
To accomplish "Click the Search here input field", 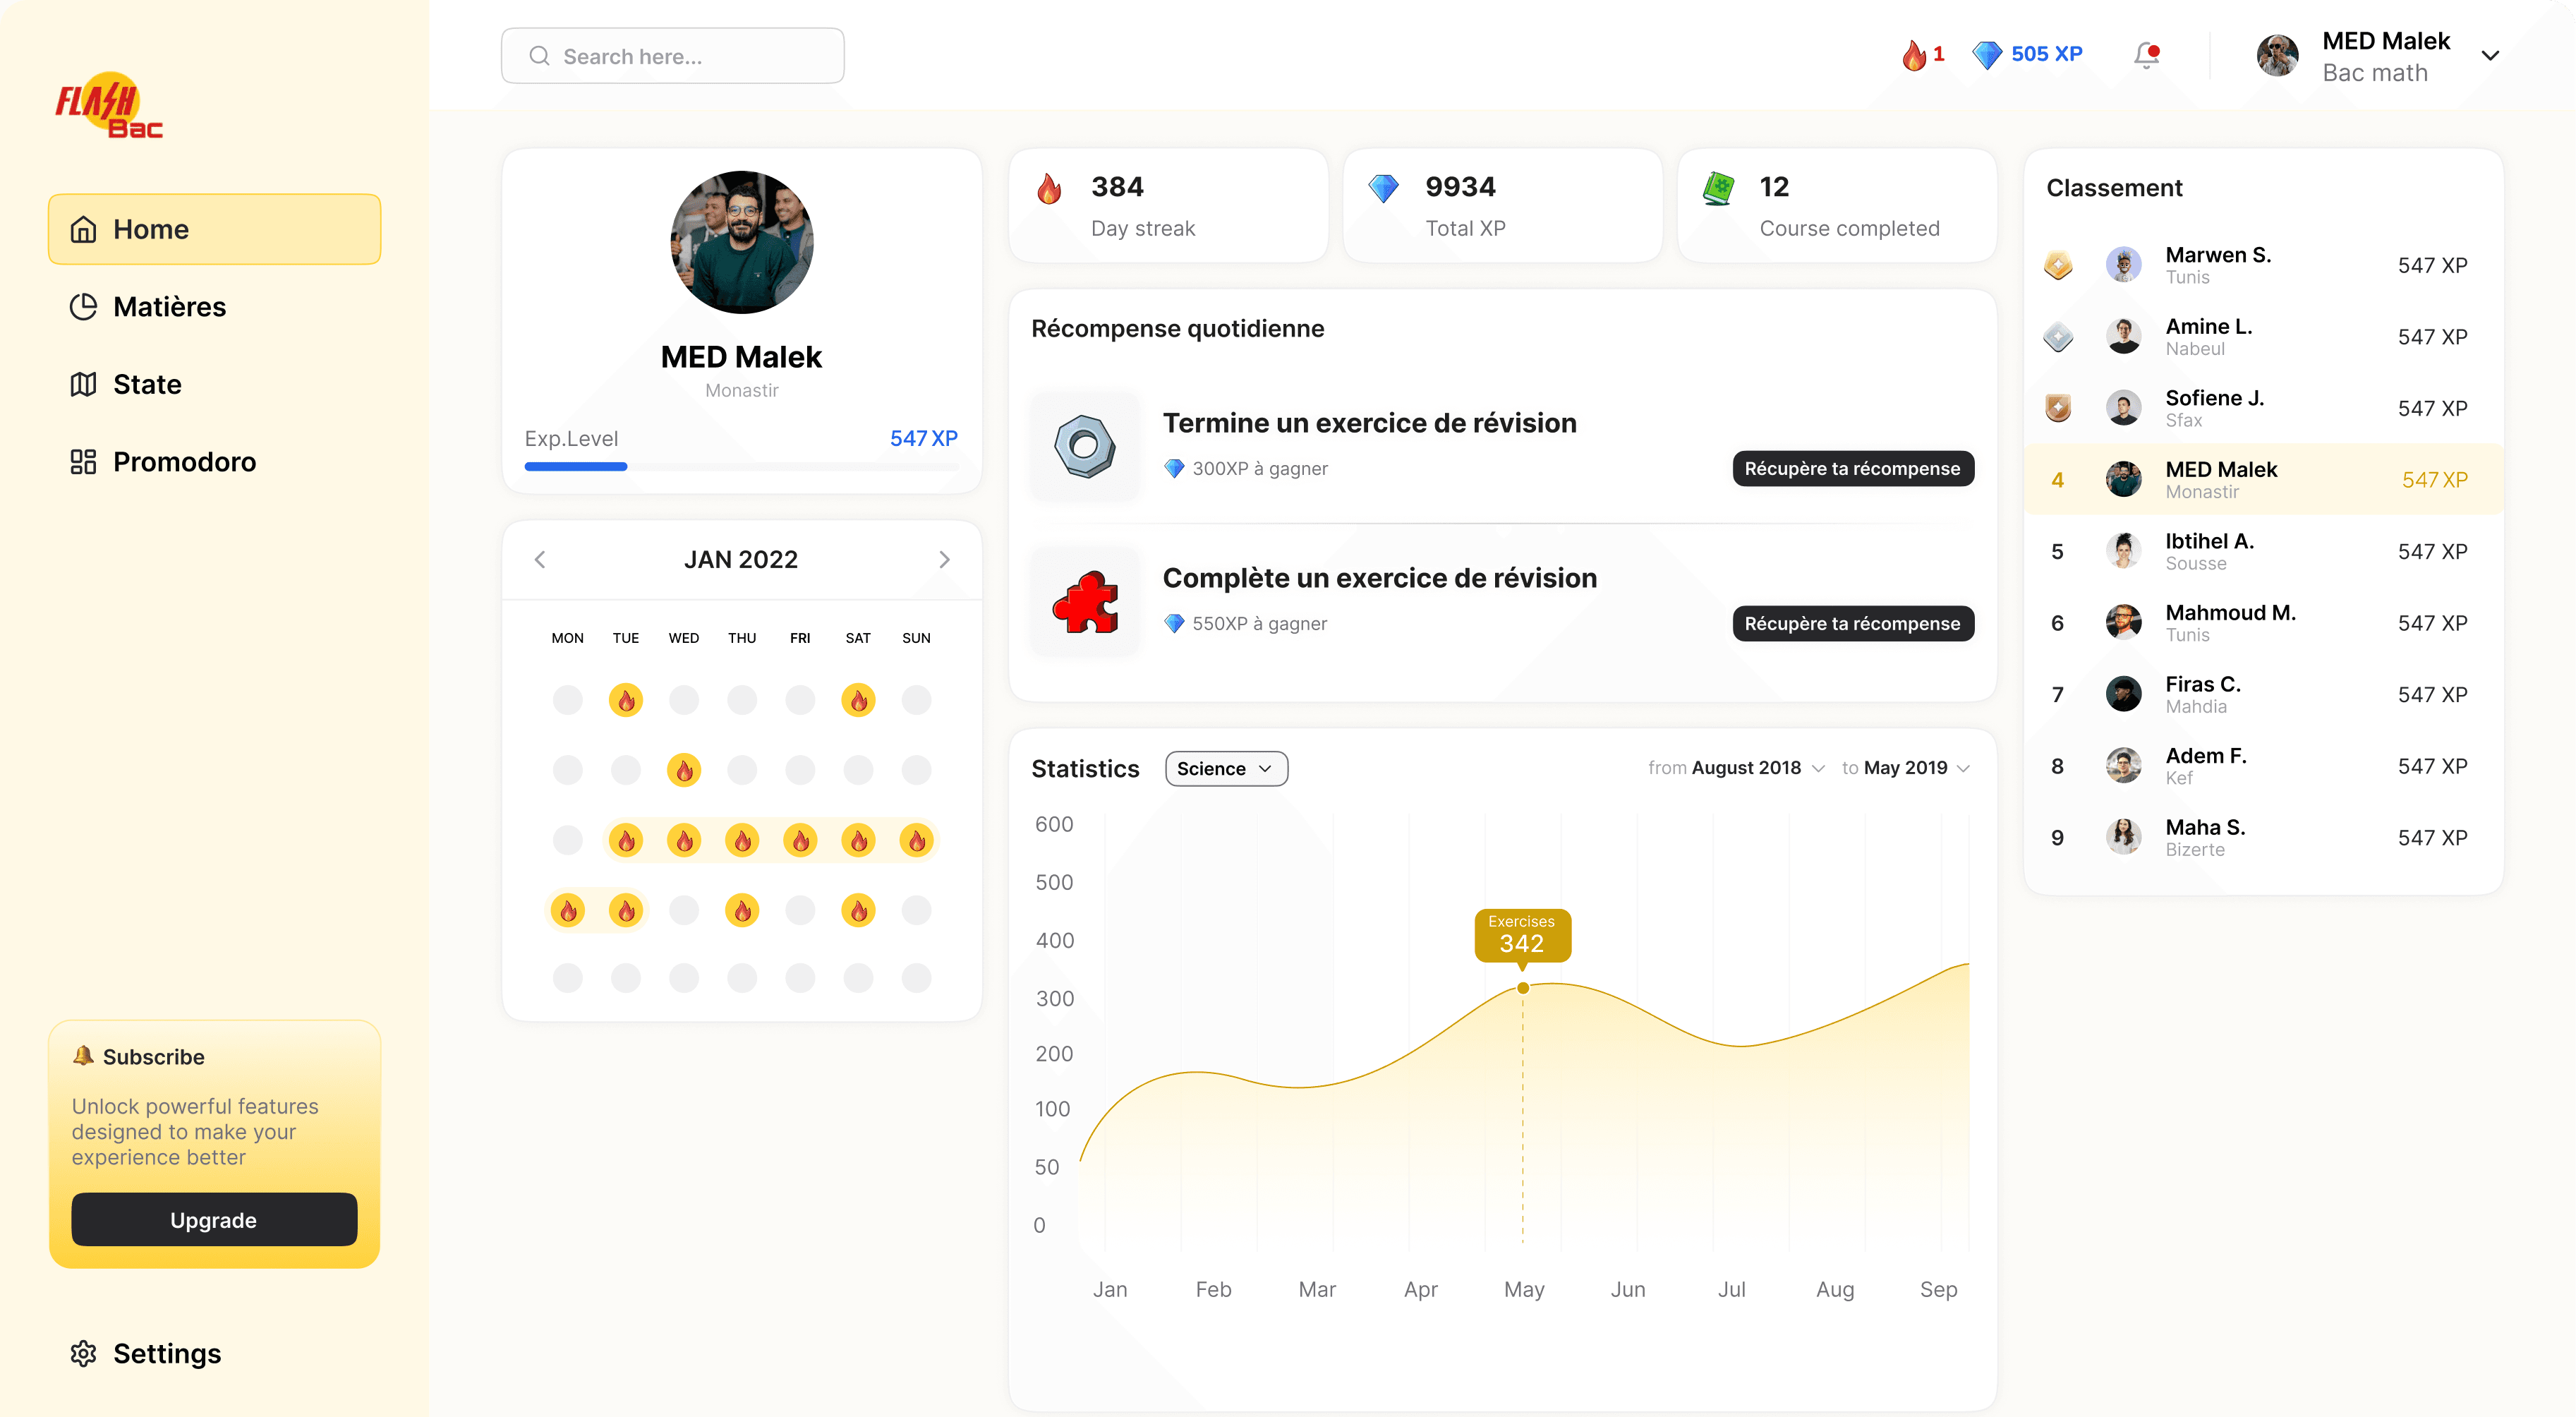I will pyautogui.click(x=672, y=56).
